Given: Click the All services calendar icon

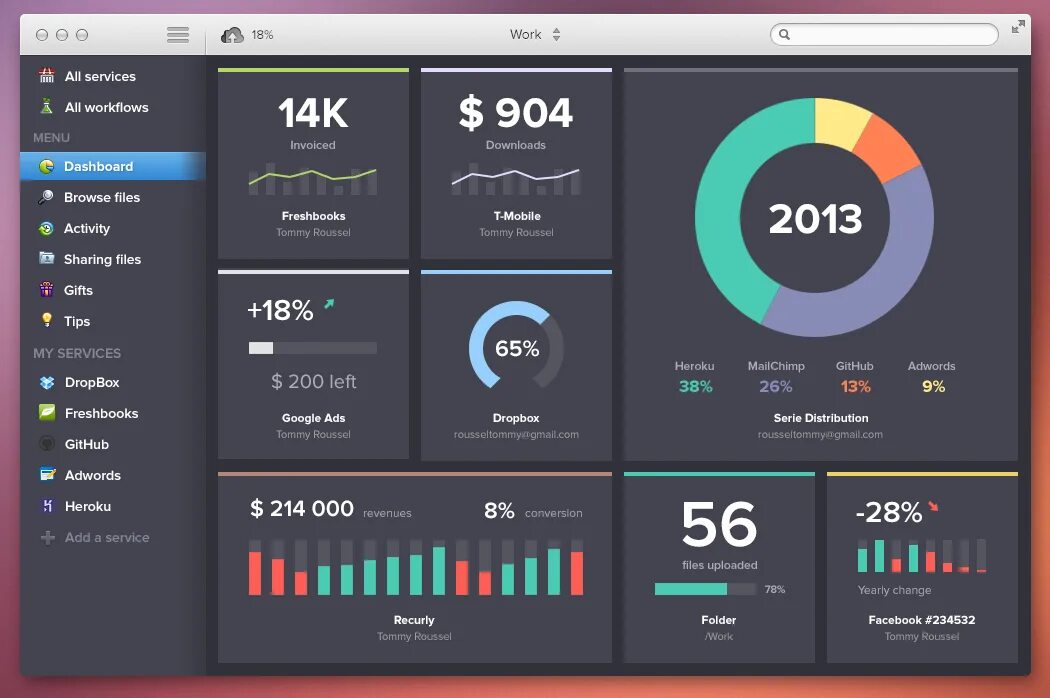Looking at the screenshot, I should click(46, 76).
